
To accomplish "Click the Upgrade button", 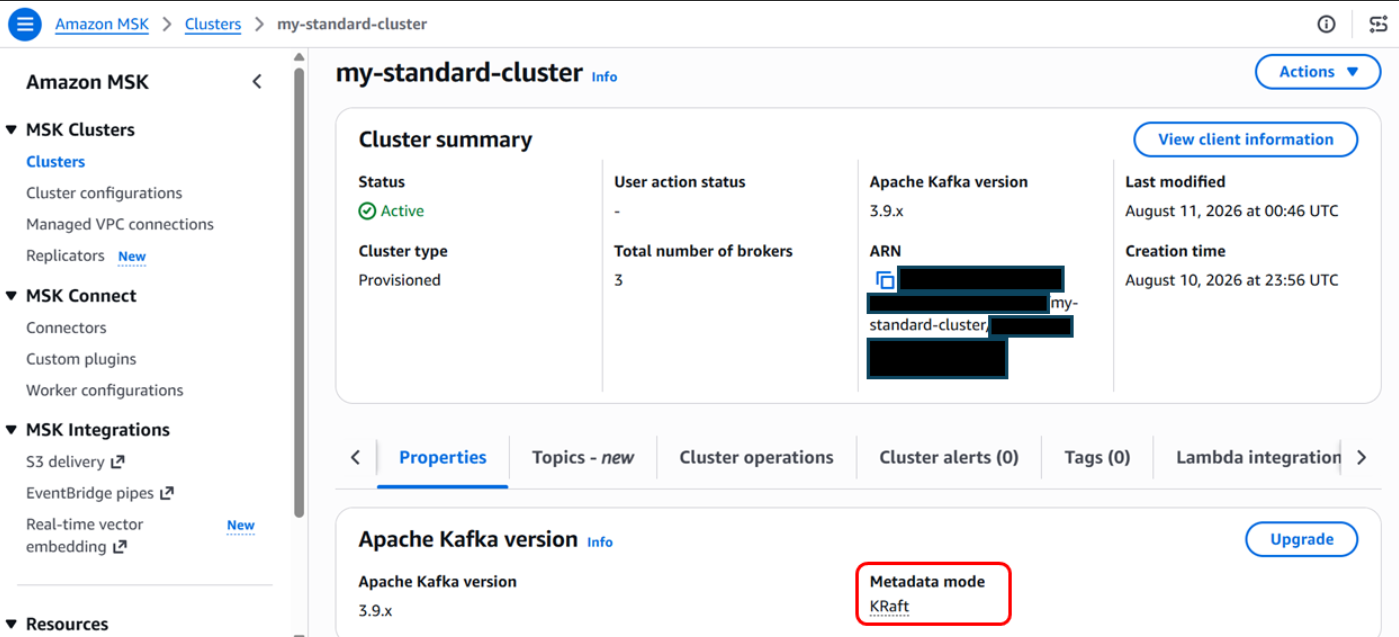I will 1301,540.
